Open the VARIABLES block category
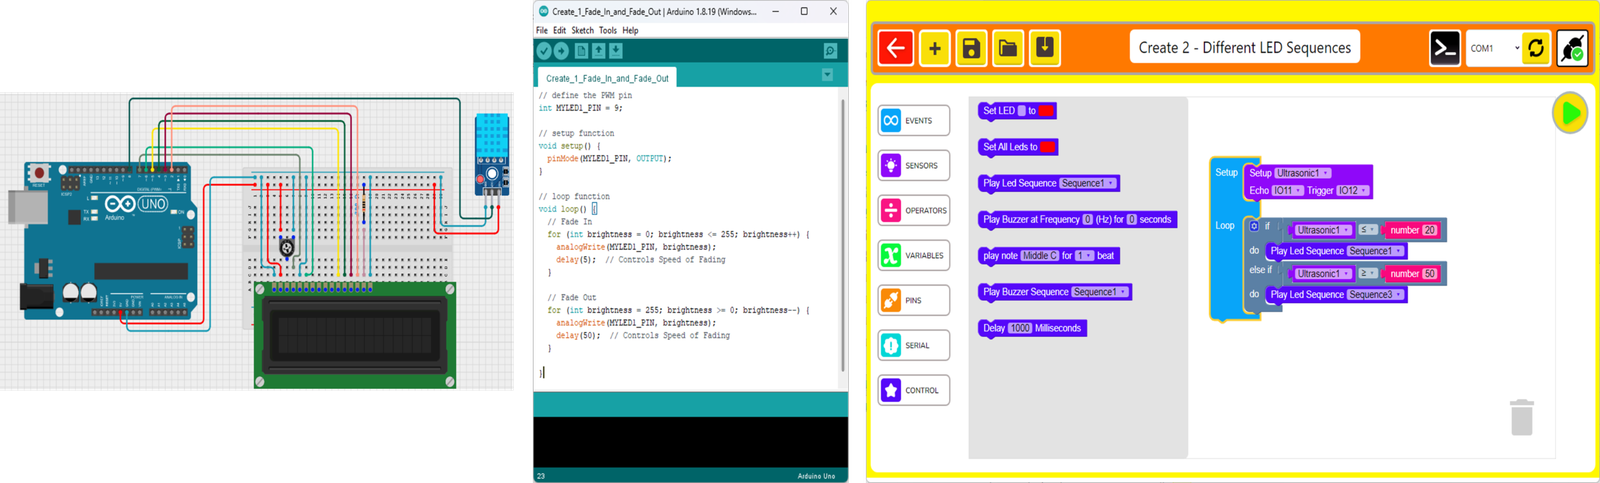 914,255
